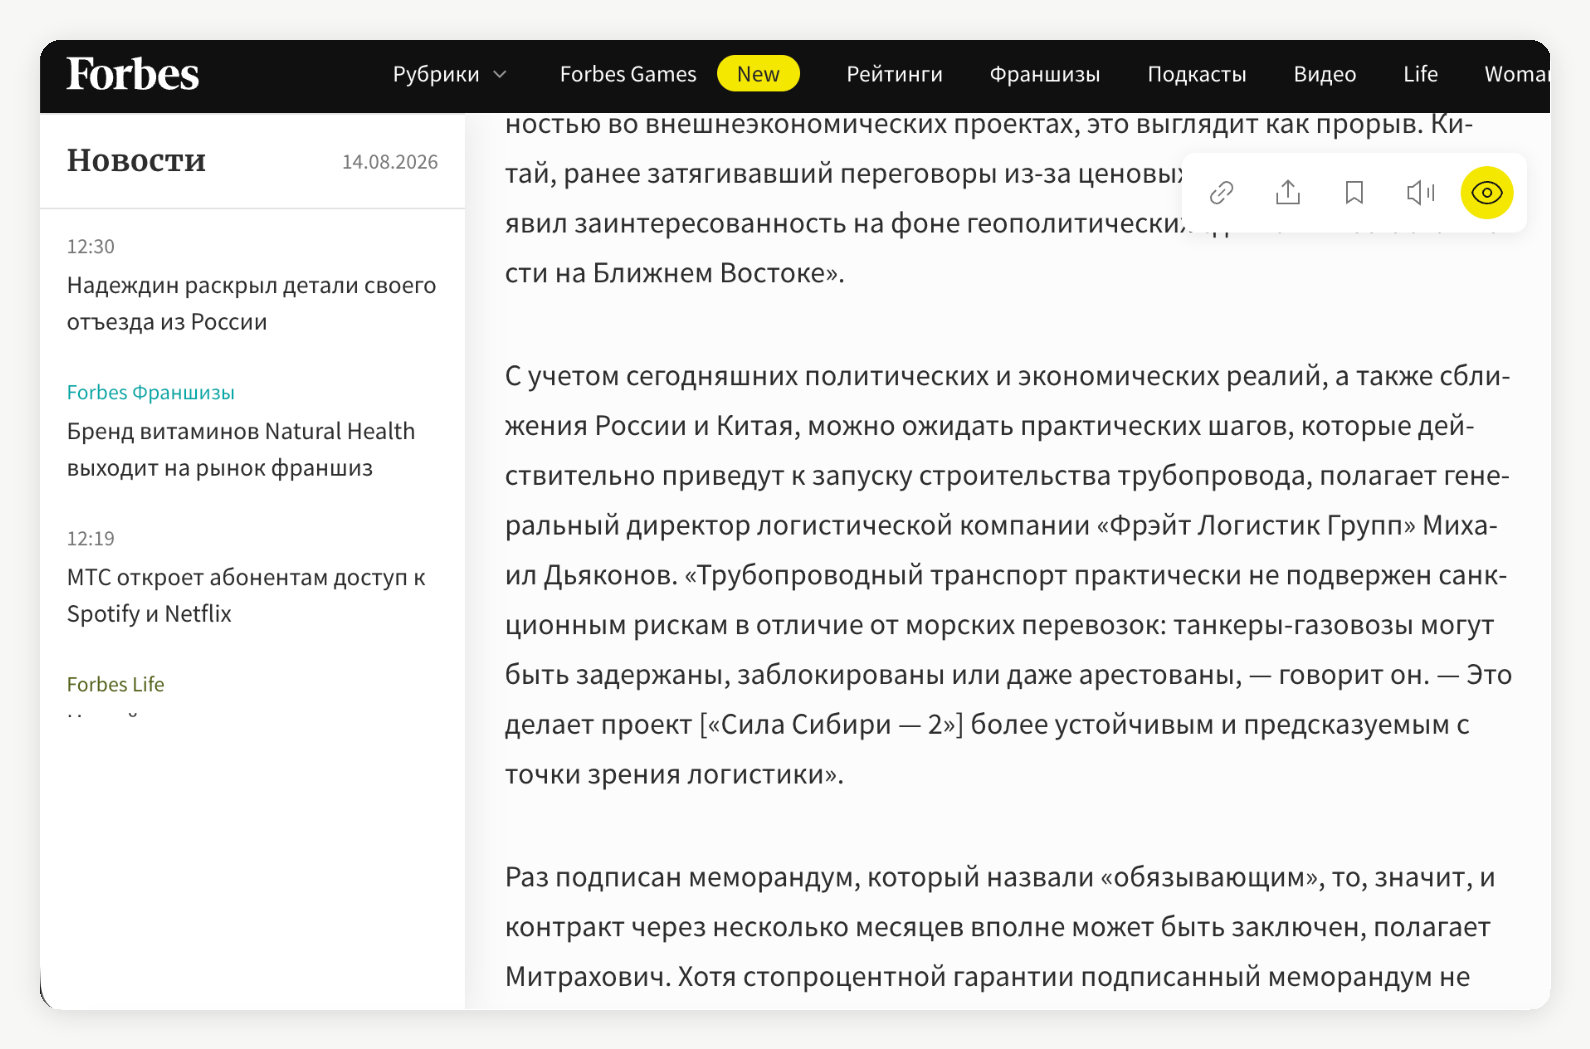Open the Natural Health franchise article
The height and width of the screenshot is (1049, 1590).
pos(241,449)
